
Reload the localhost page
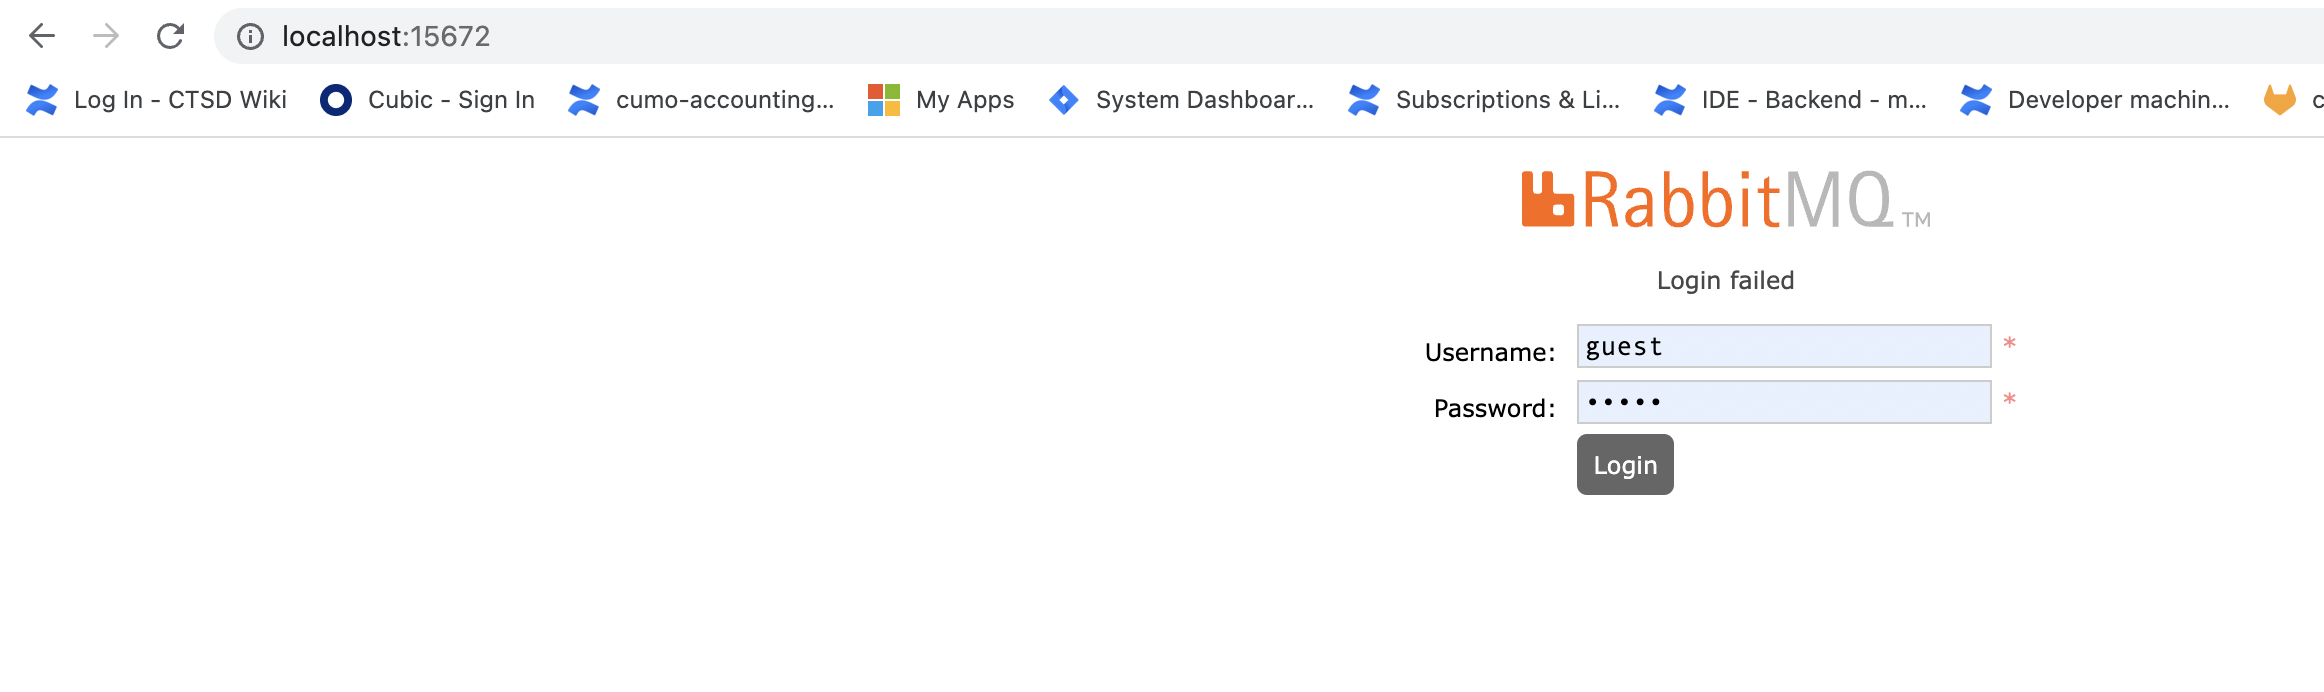[171, 36]
